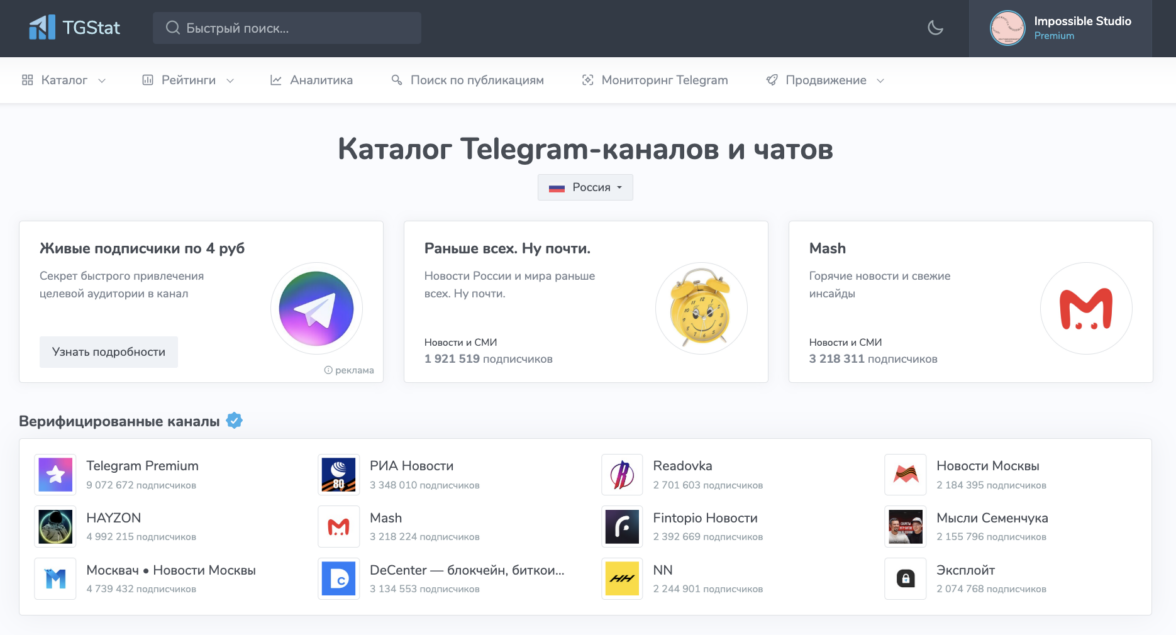Click the Эксплойт lock icon
This screenshot has height=635, width=1176.
point(905,579)
